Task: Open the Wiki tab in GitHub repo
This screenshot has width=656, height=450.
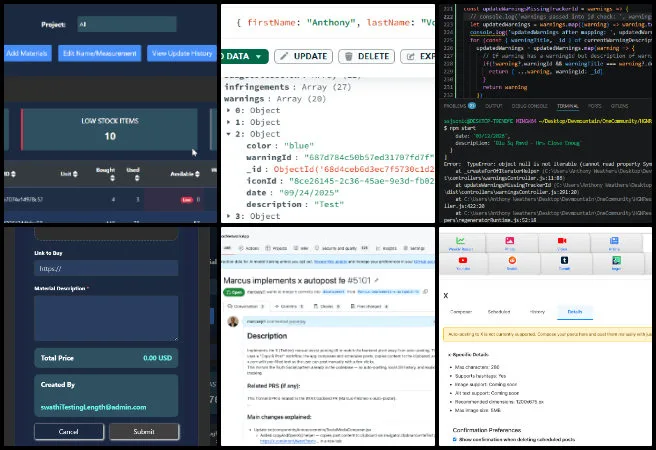Action: [x=301, y=248]
